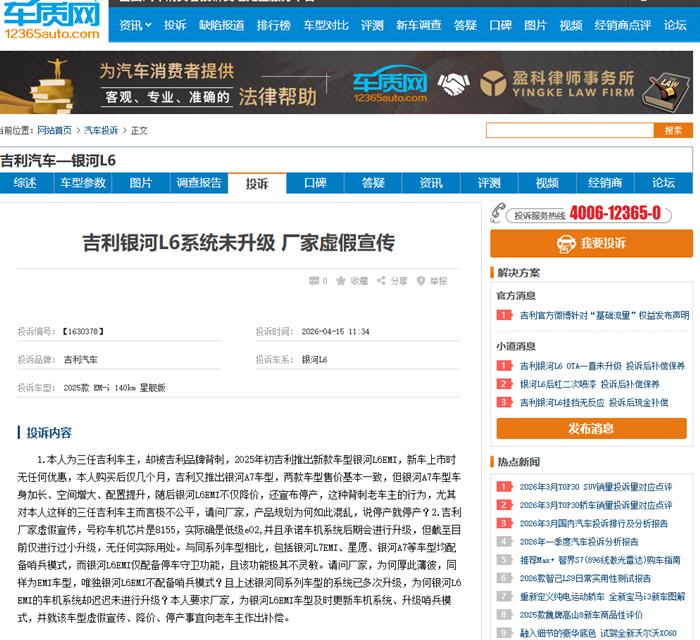The image size is (700, 640).
Task: Open the 调查报告 tab
Action: [x=199, y=183]
